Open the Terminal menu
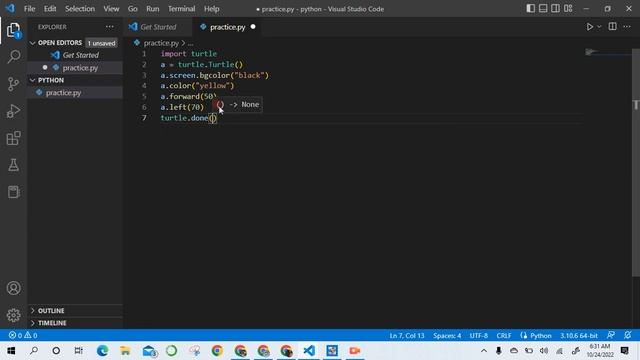Viewport: 640px width, 360px height. click(181, 9)
